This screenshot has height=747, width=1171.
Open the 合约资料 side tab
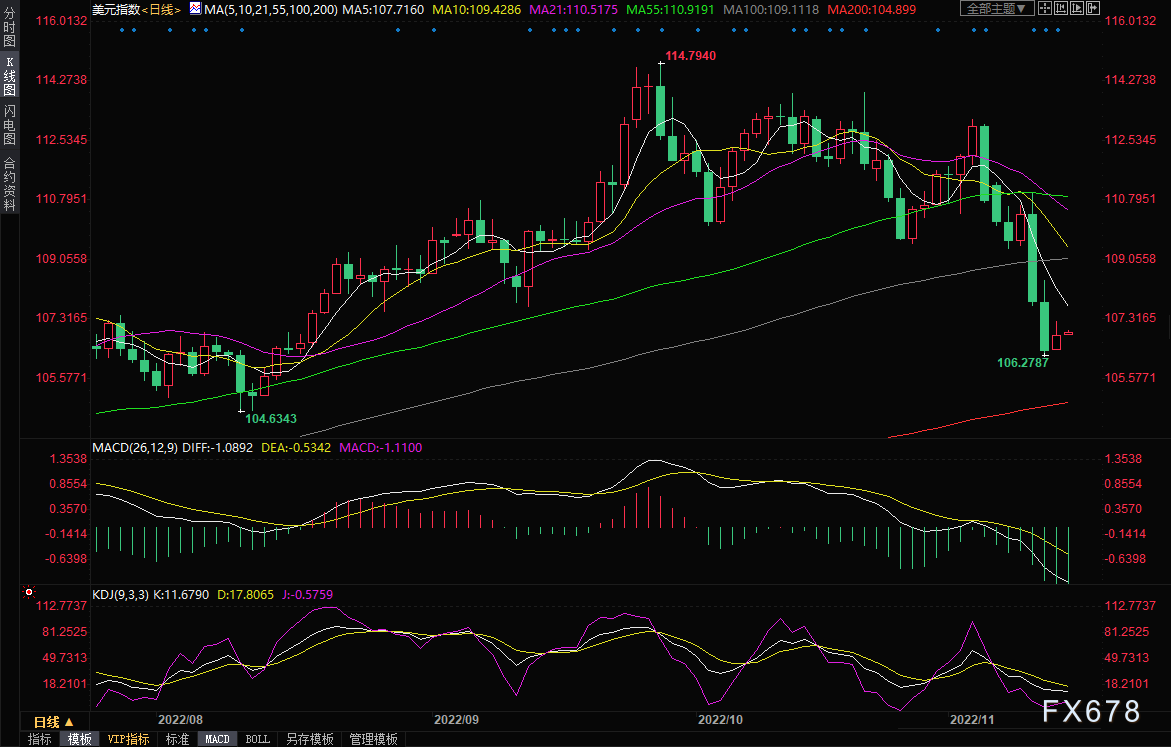tap(9, 183)
